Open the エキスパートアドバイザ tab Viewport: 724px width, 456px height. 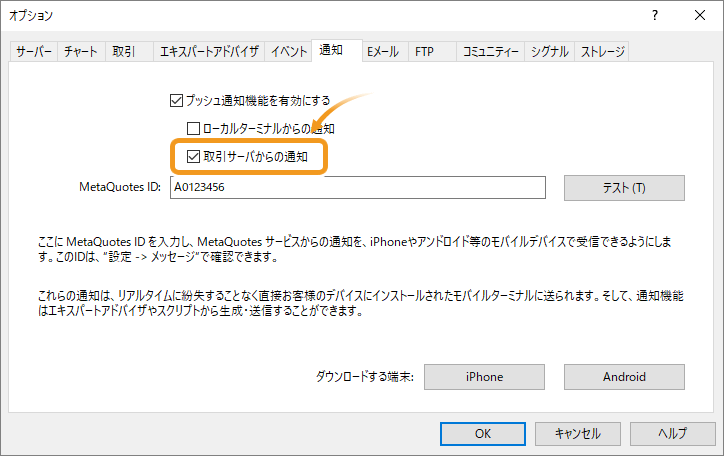coord(209,51)
